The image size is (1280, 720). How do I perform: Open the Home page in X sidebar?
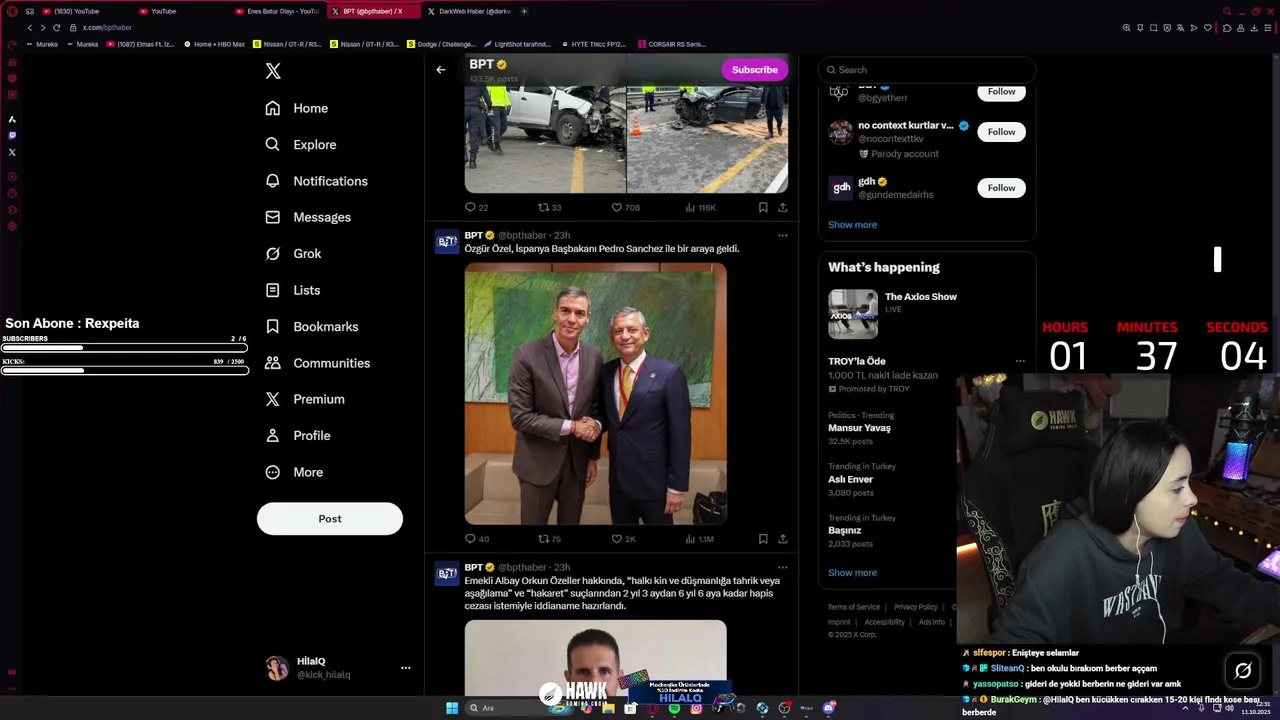pyautogui.click(x=297, y=108)
